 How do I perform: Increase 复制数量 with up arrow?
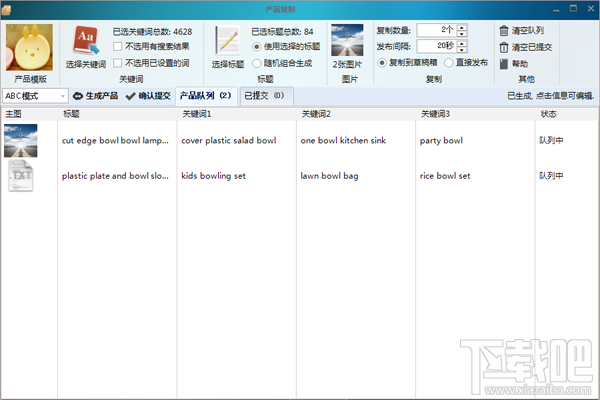pos(462,27)
